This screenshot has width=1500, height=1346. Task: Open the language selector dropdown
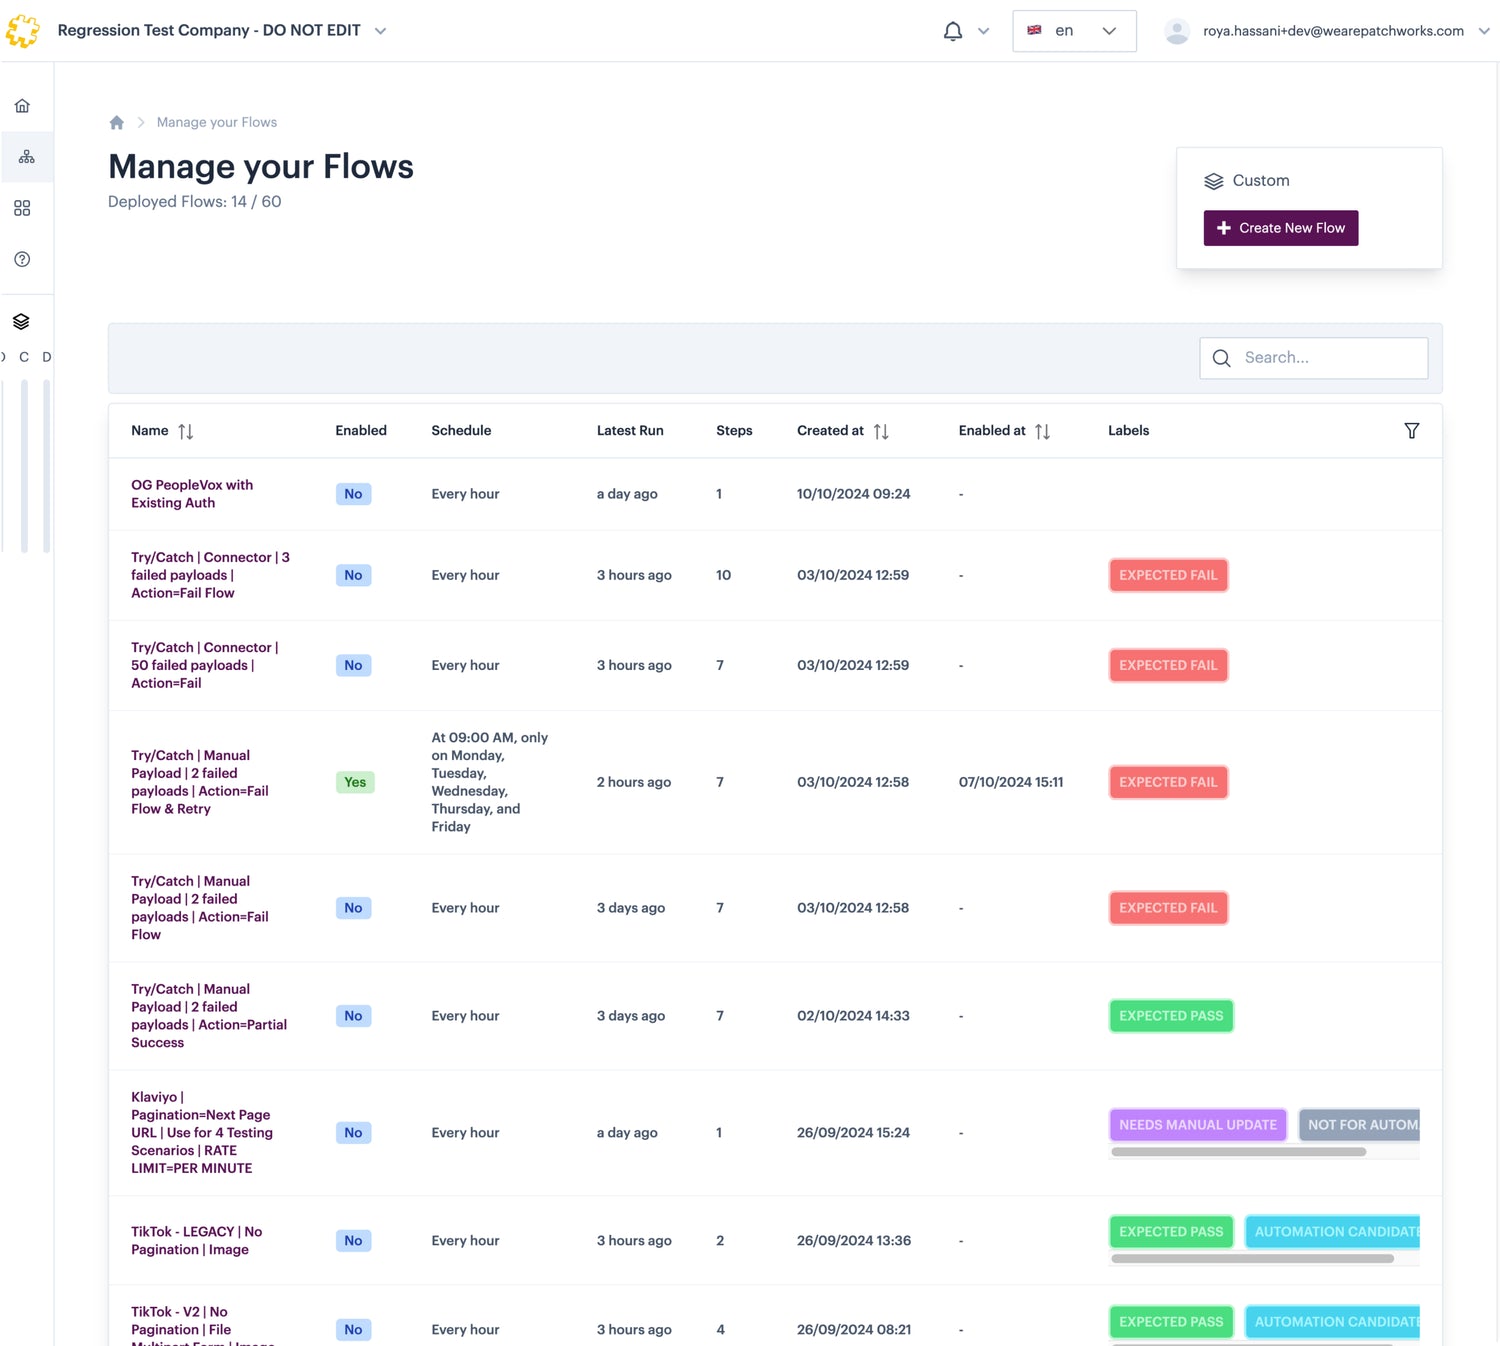click(1074, 31)
